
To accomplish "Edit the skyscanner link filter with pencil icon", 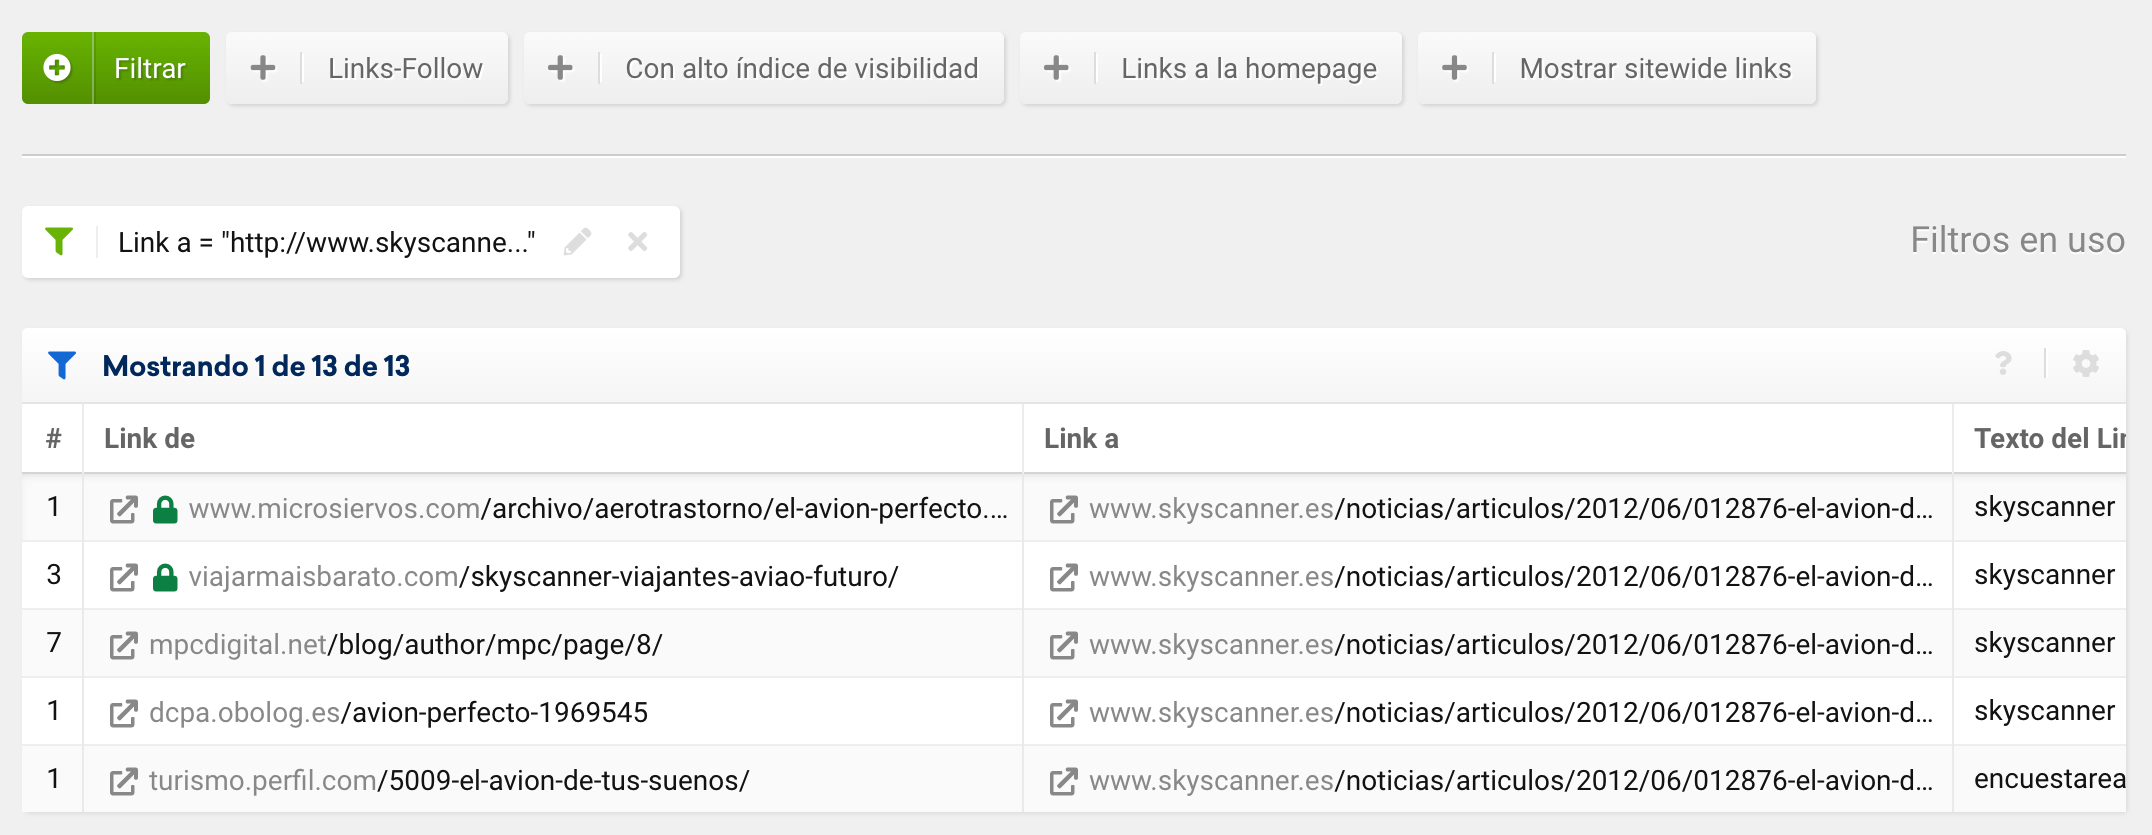I will pyautogui.click(x=577, y=242).
